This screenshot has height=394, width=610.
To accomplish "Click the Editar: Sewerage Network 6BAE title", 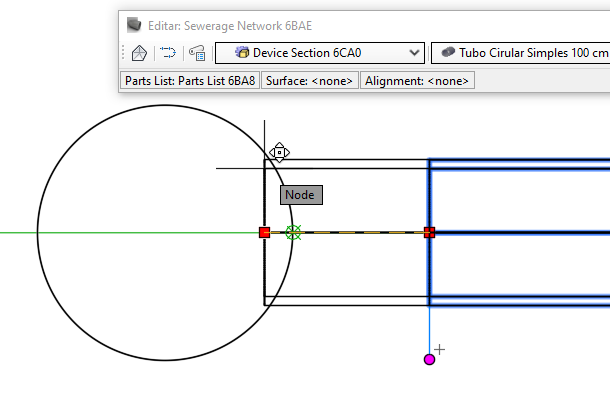I will tap(230, 26).
